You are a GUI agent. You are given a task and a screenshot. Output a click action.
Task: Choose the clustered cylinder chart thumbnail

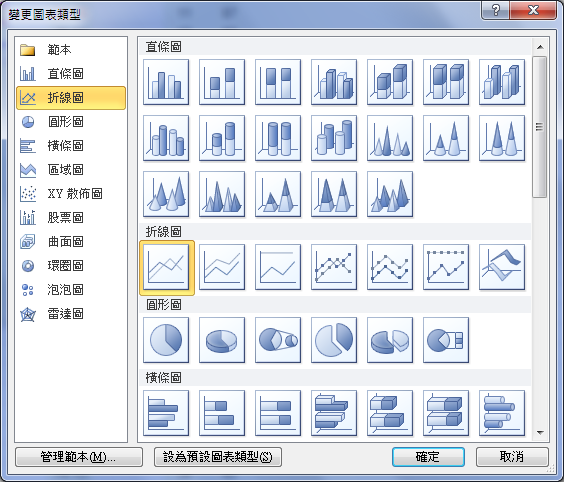click(x=166, y=138)
